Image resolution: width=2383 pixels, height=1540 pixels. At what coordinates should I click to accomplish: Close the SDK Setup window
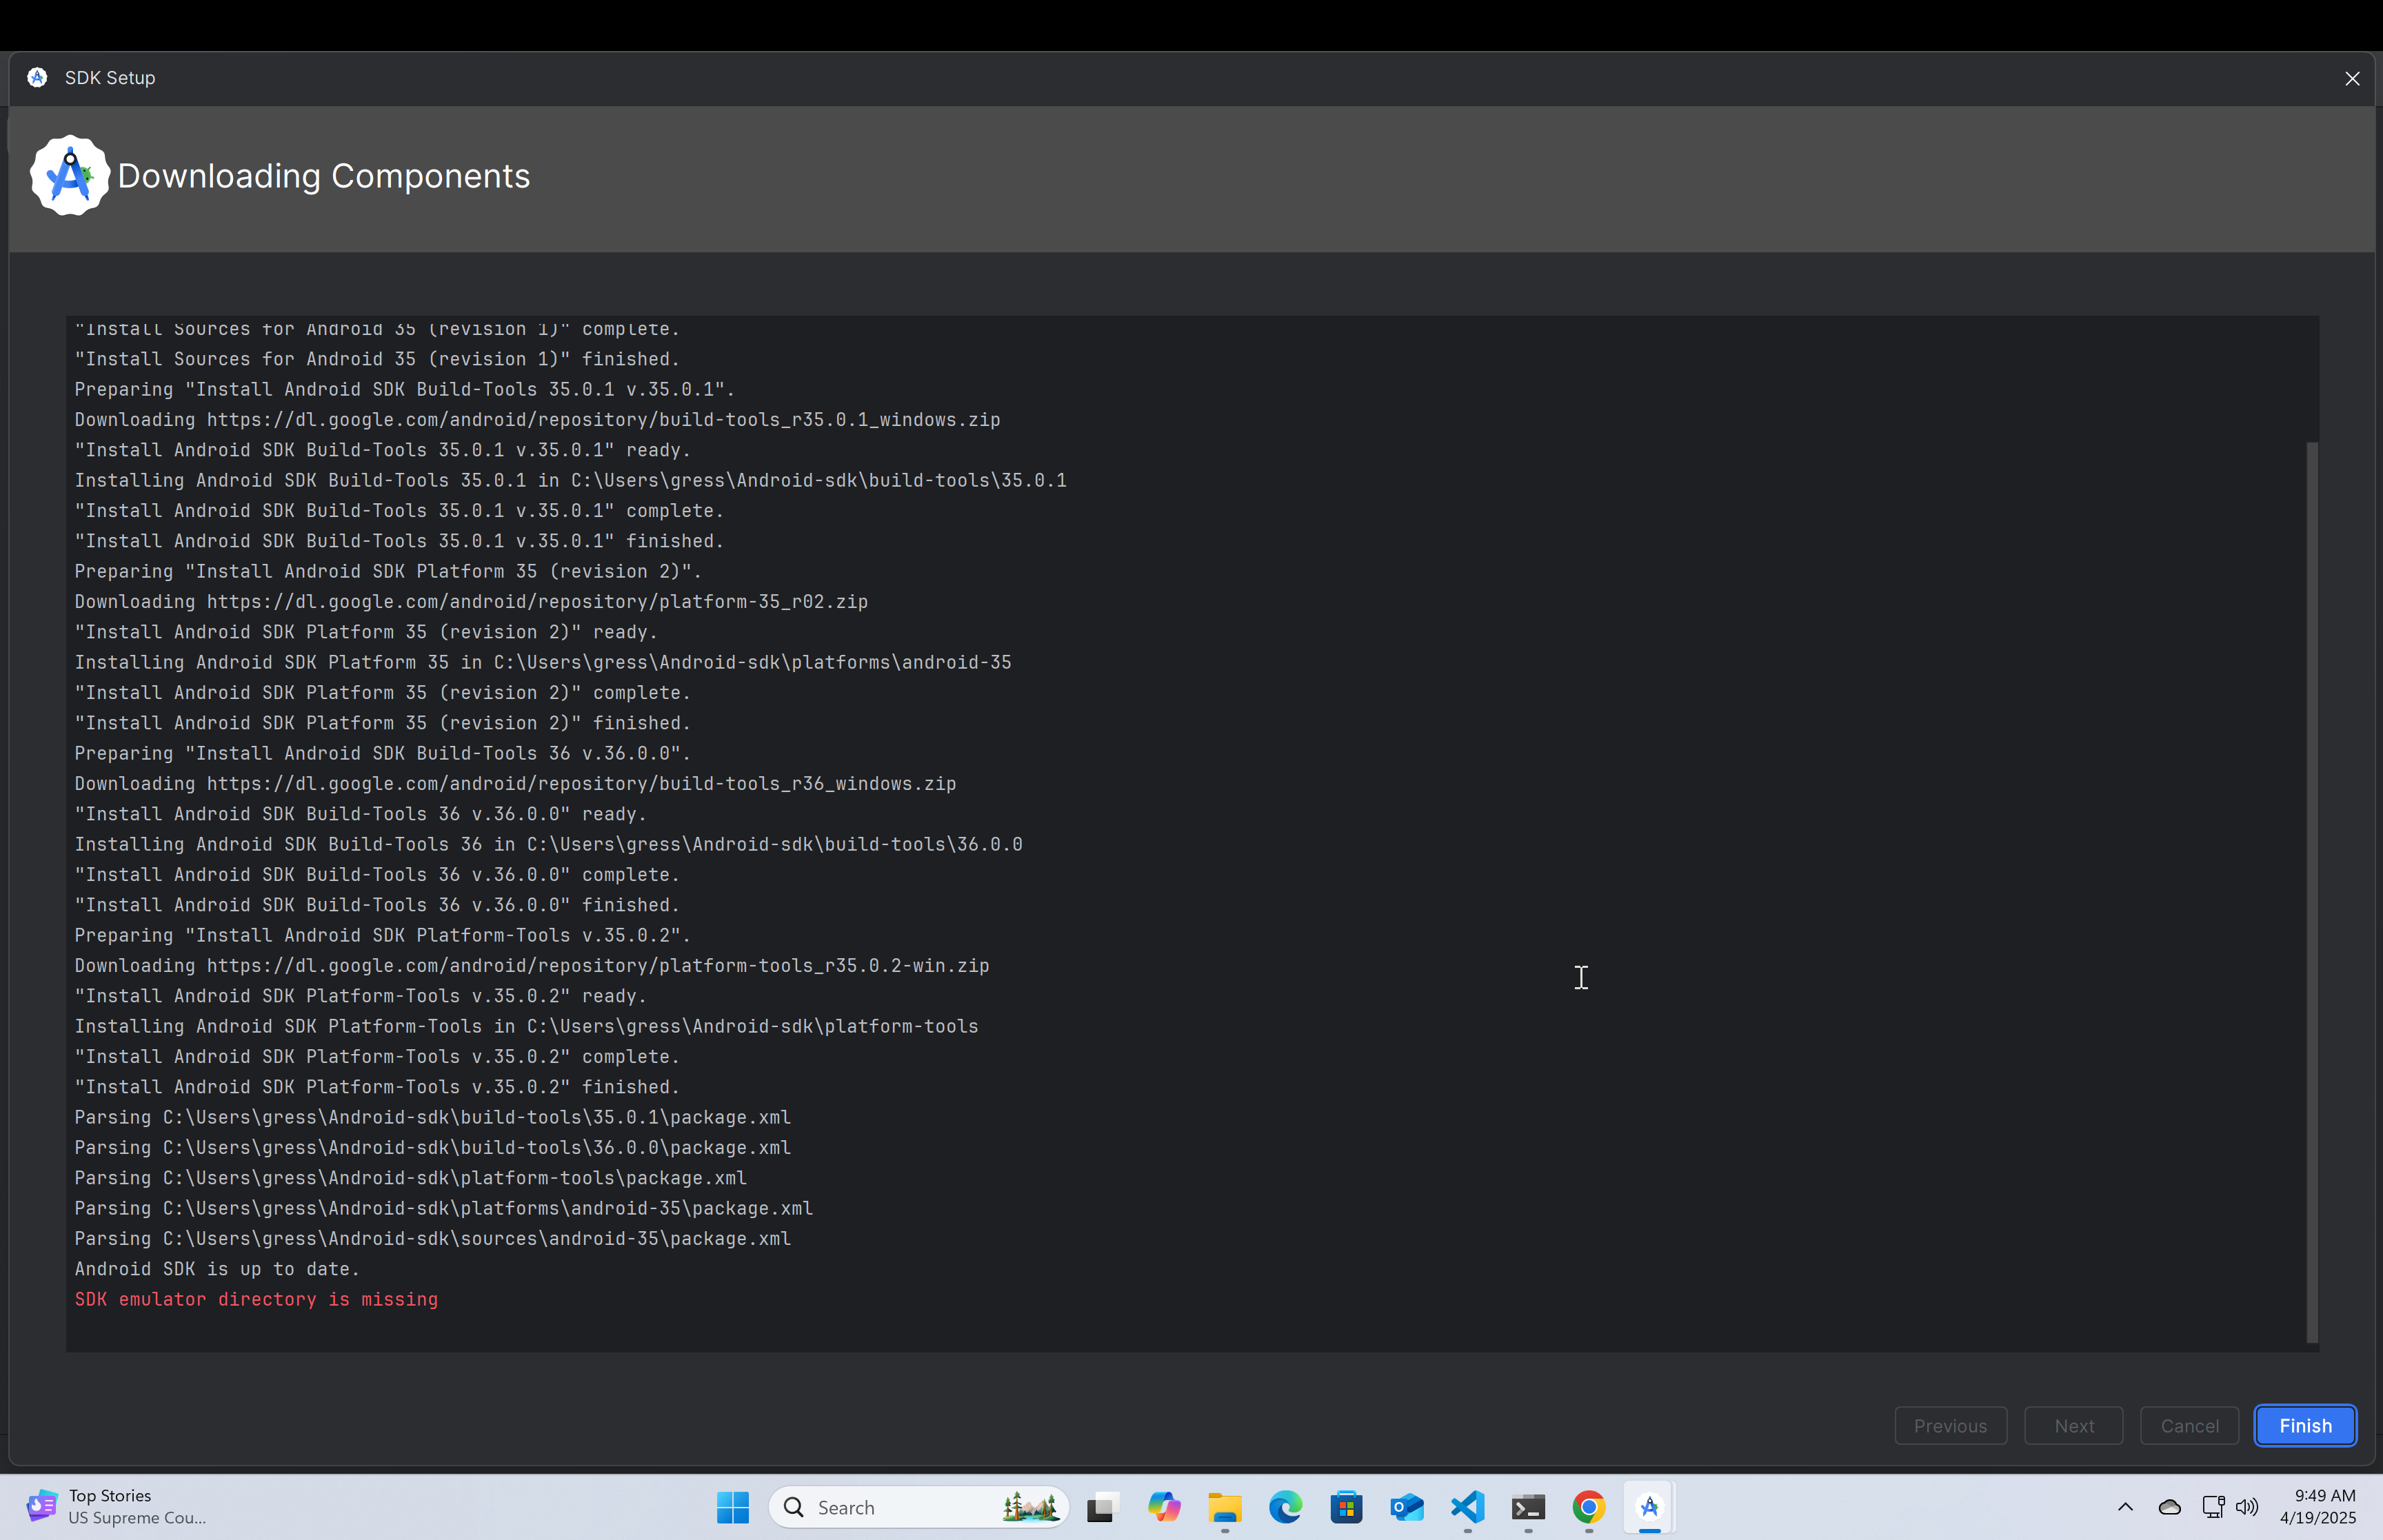2352,78
